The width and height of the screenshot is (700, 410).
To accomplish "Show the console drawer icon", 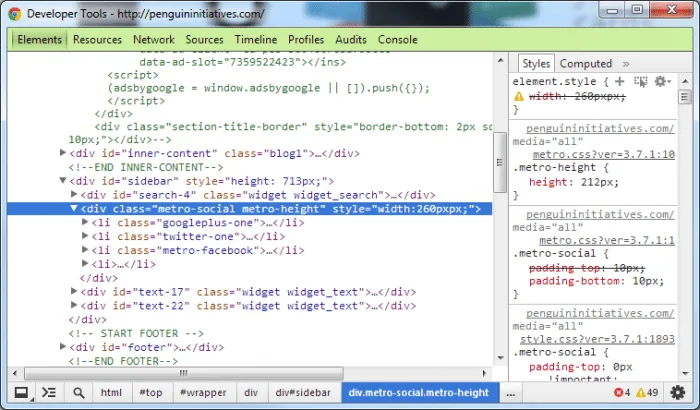I will click(49, 393).
